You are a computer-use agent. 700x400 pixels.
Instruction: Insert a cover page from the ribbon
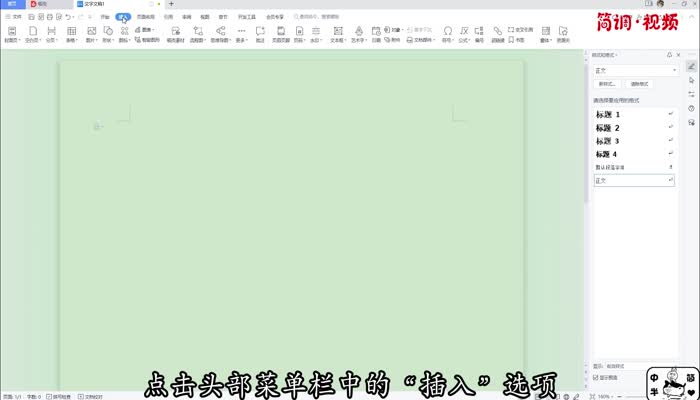tap(12, 34)
